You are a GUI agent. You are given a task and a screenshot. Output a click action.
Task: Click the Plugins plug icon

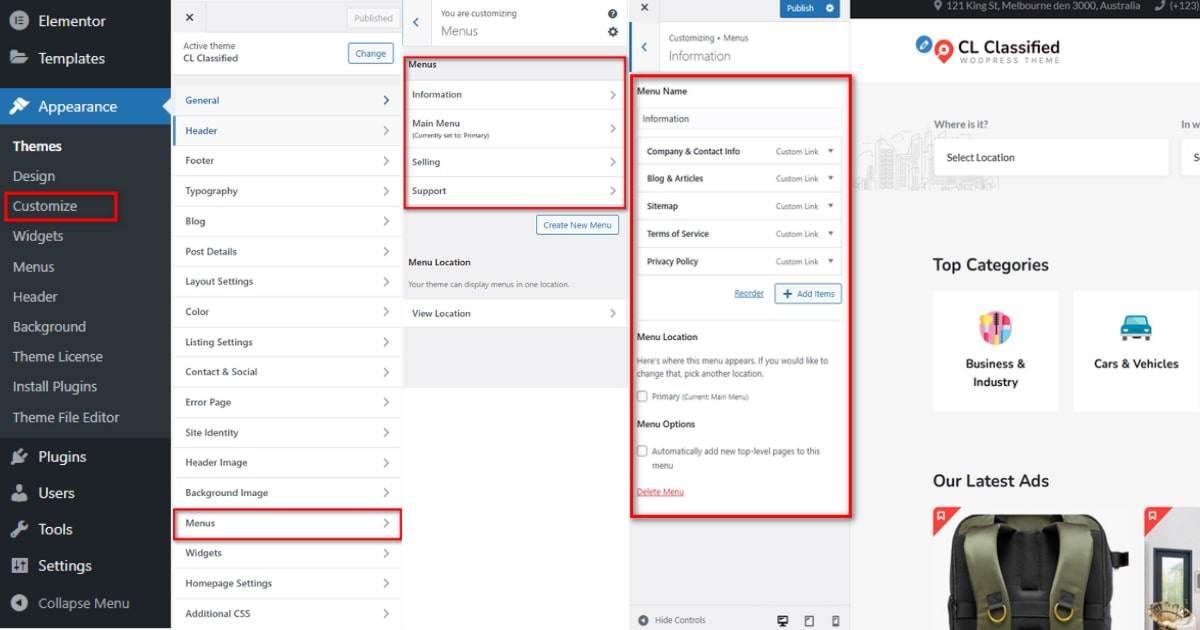[19, 457]
